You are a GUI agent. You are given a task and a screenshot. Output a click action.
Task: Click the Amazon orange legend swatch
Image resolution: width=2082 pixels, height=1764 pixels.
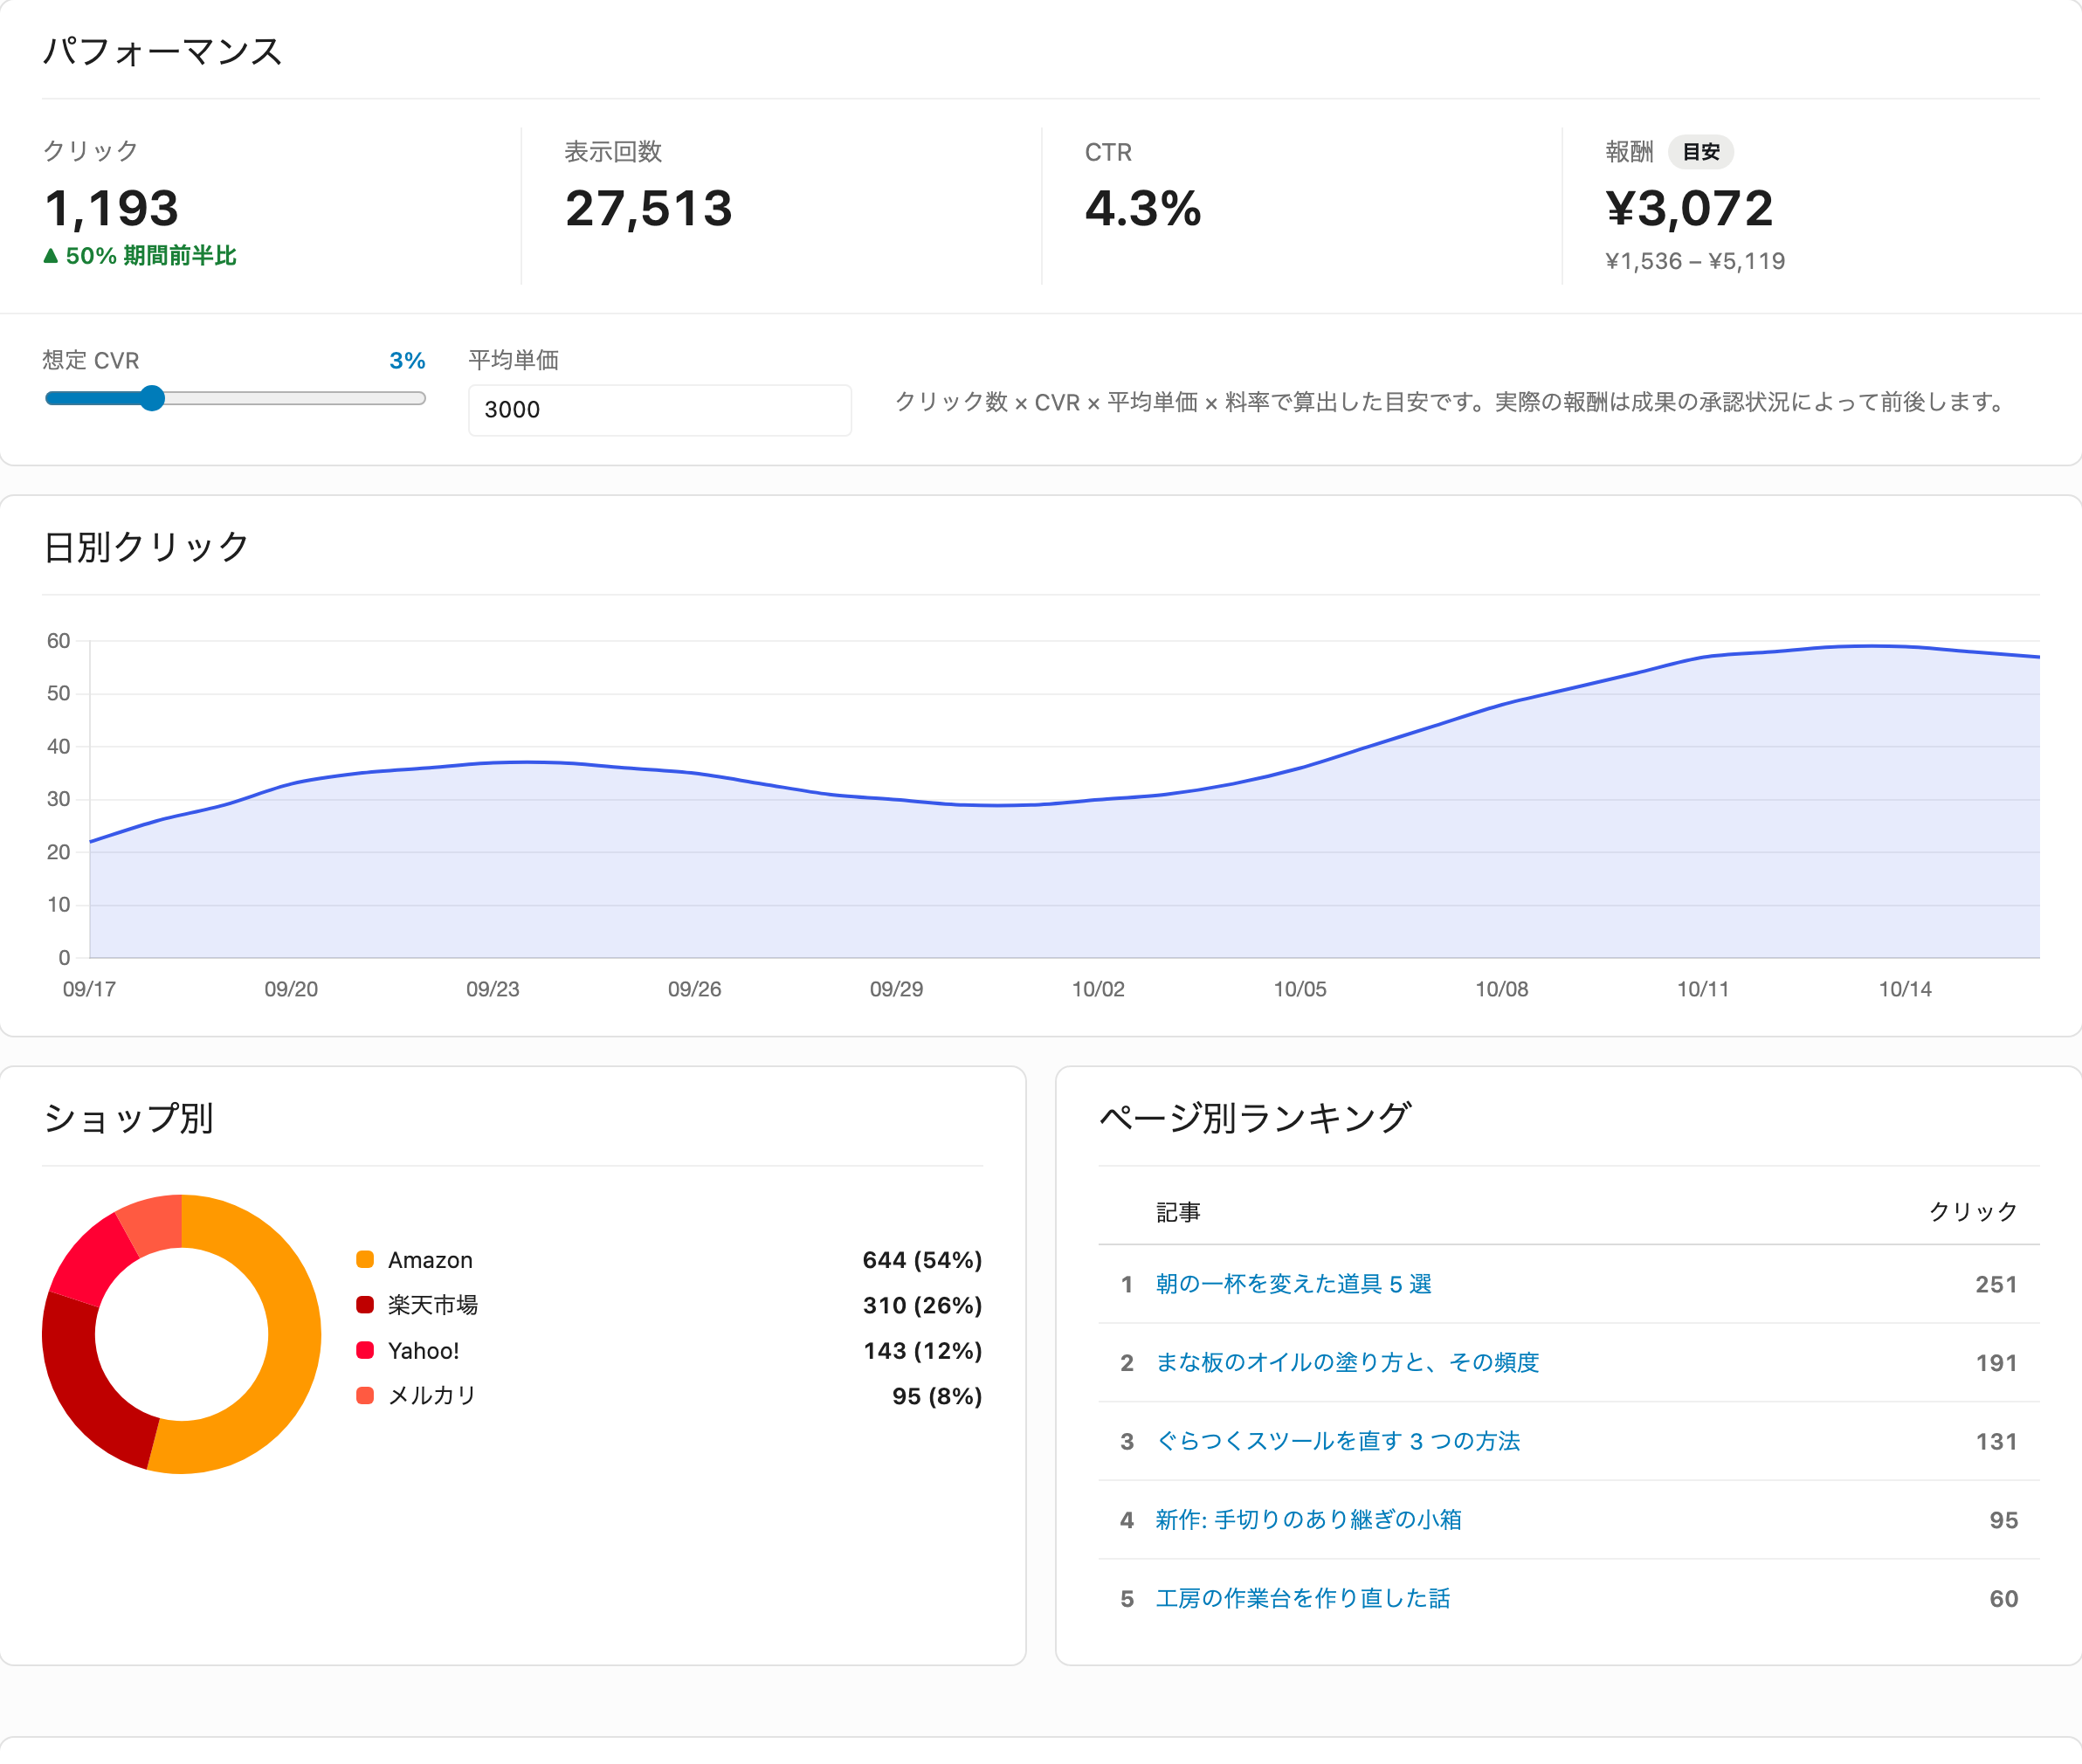[x=365, y=1259]
